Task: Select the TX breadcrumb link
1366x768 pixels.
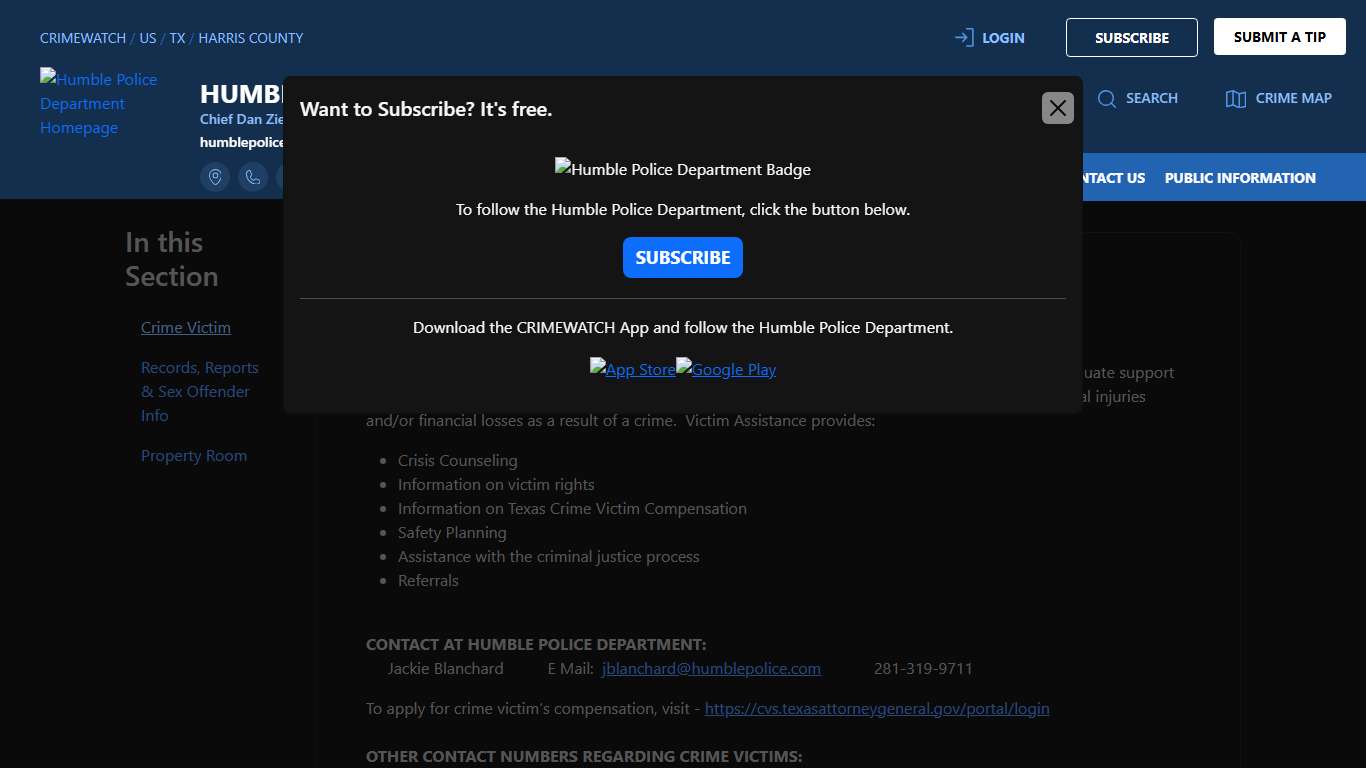Action: pos(177,38)
